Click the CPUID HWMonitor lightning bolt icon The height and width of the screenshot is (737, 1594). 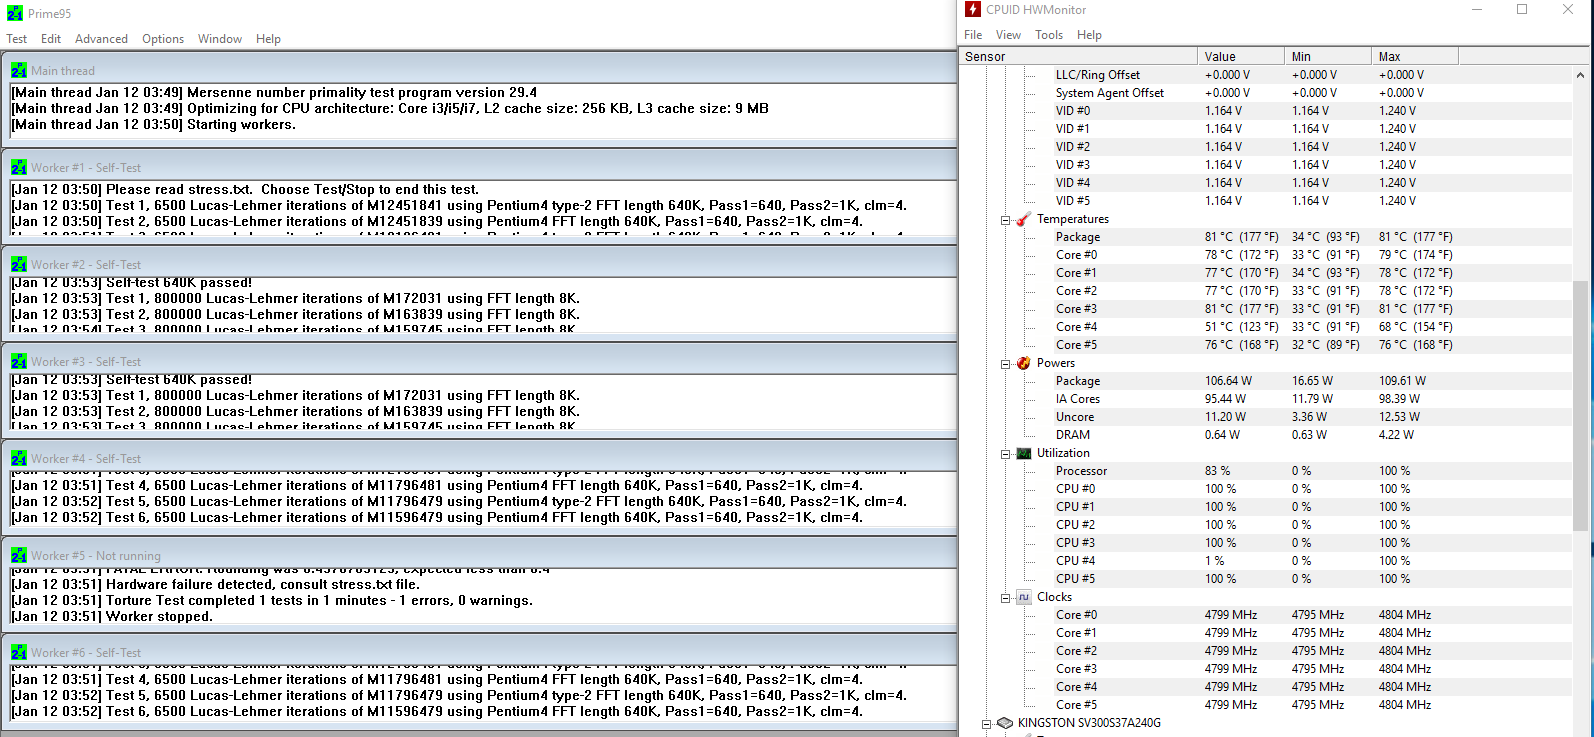coord(973,10)
